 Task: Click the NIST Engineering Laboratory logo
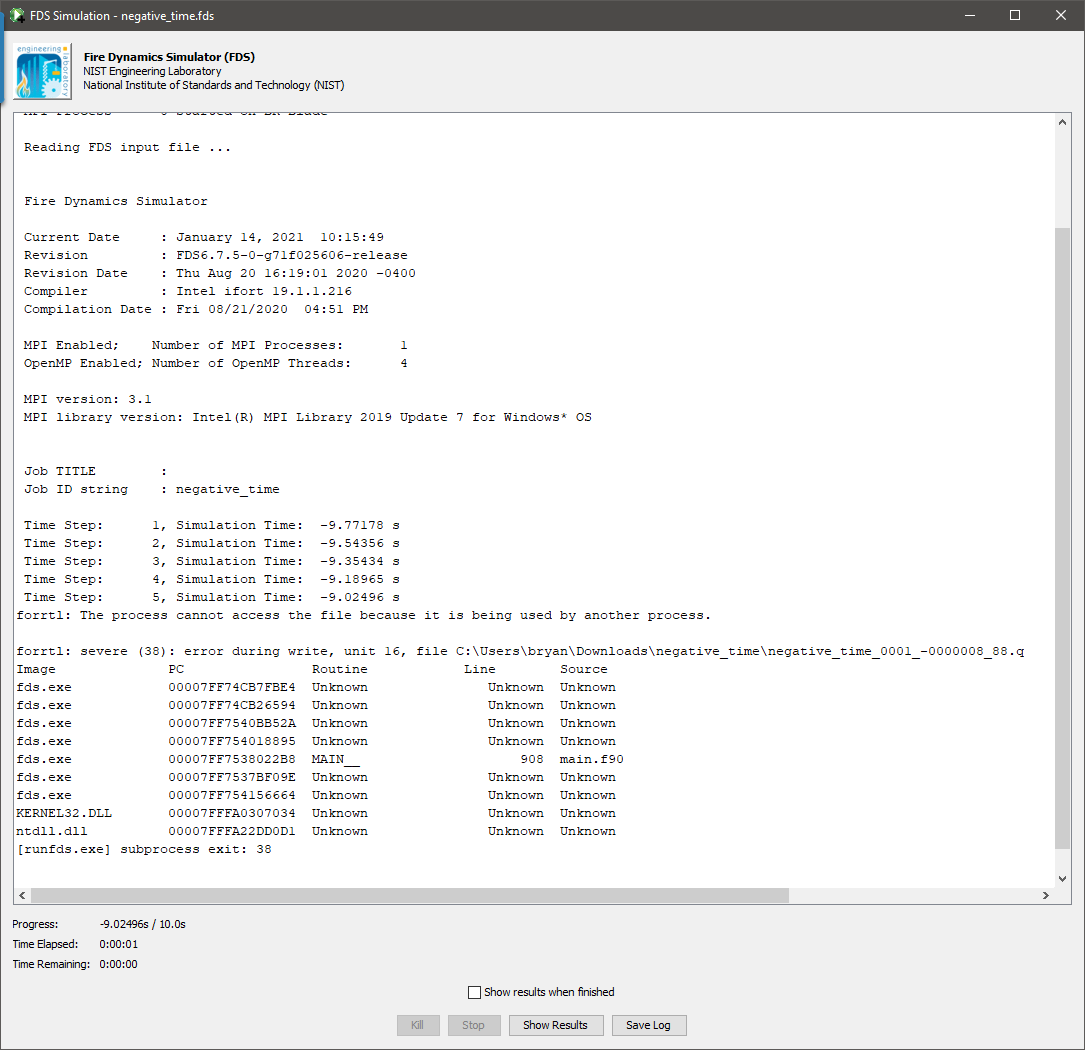[41, 70]
